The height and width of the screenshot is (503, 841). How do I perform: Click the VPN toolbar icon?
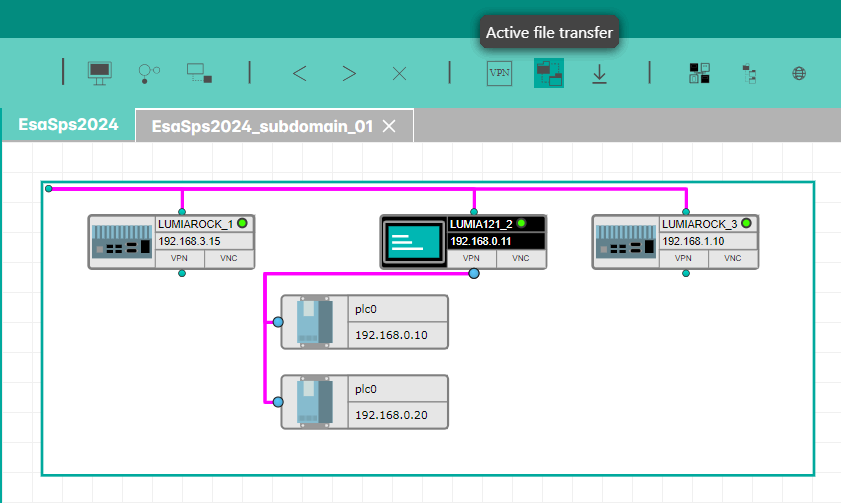pyautogui.click(x=499, y=73)
